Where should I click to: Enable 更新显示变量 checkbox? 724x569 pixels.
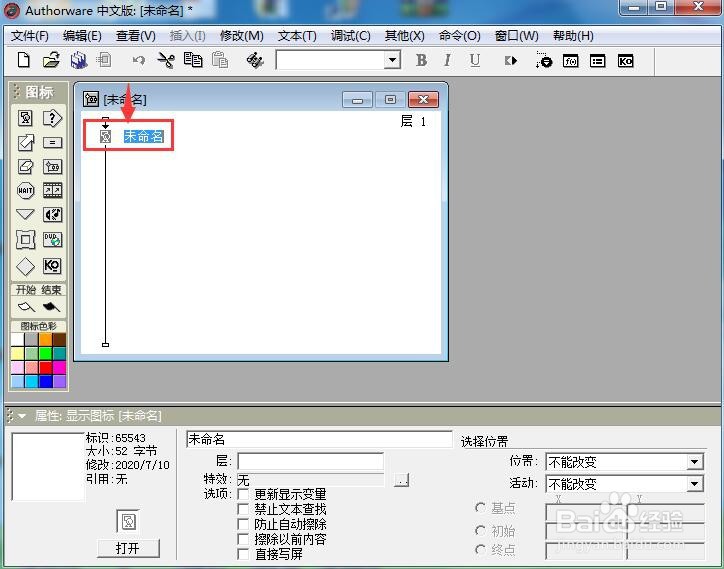pyautogui.click(x=243, y=494)
